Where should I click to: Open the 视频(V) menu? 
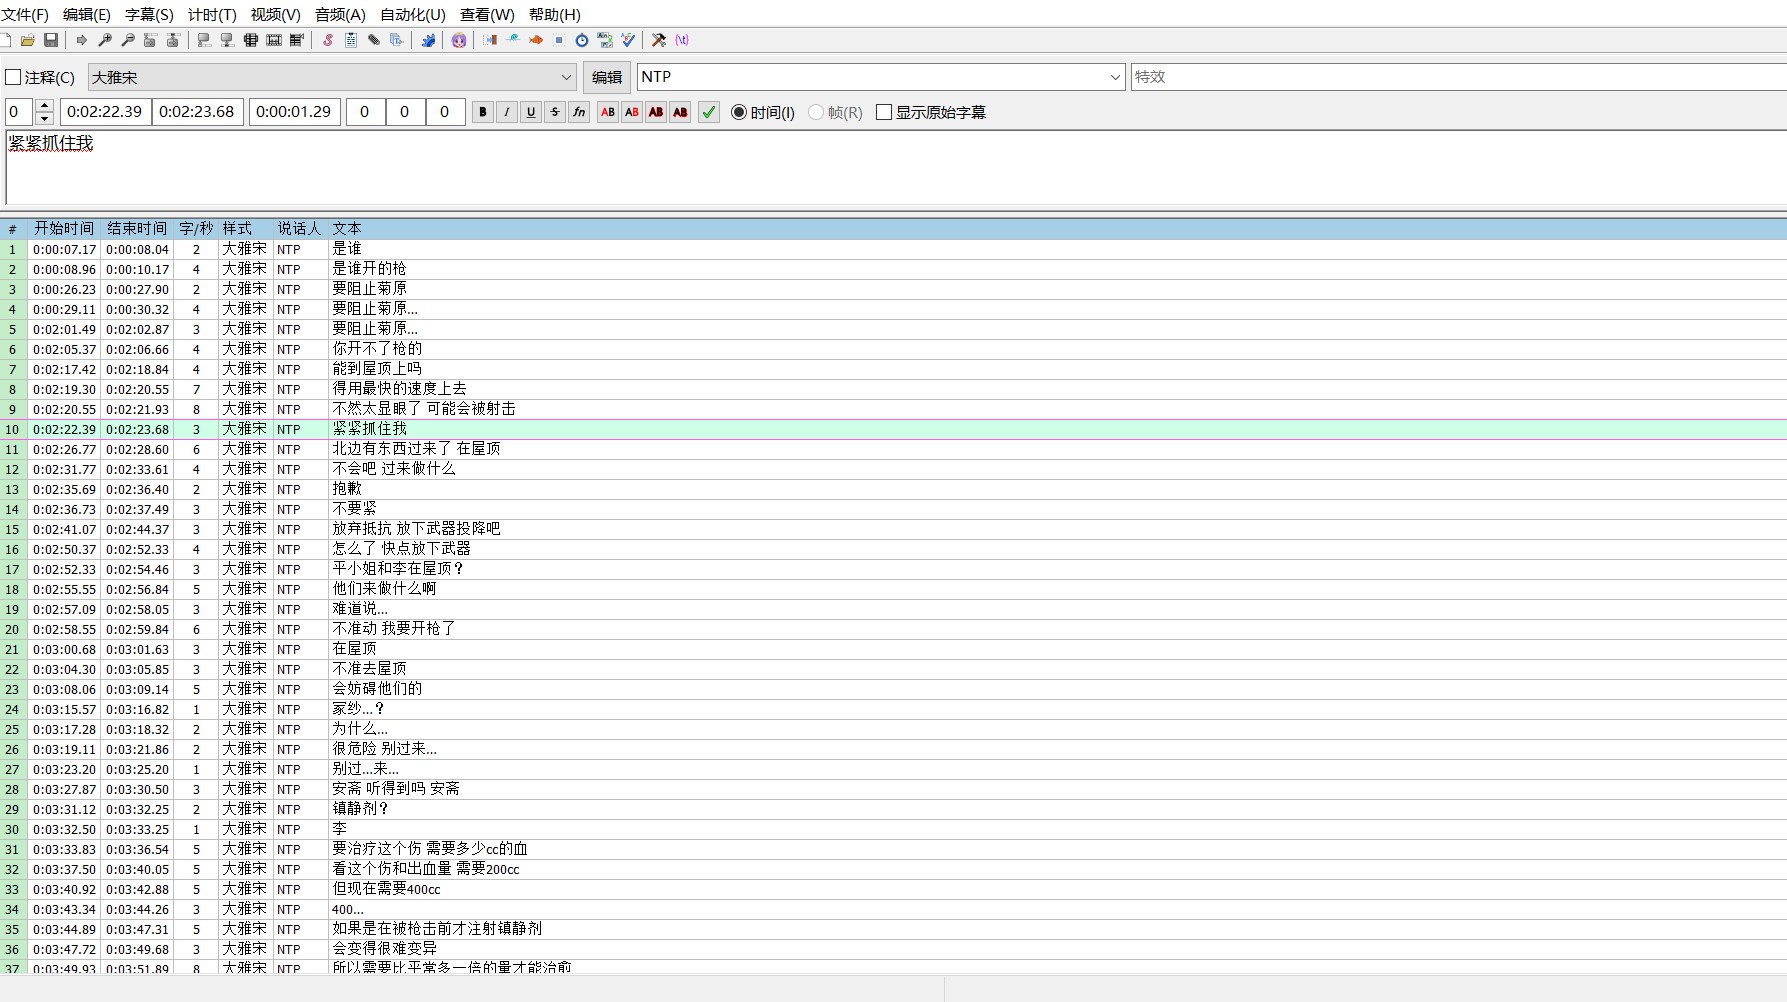click(275, 14)
